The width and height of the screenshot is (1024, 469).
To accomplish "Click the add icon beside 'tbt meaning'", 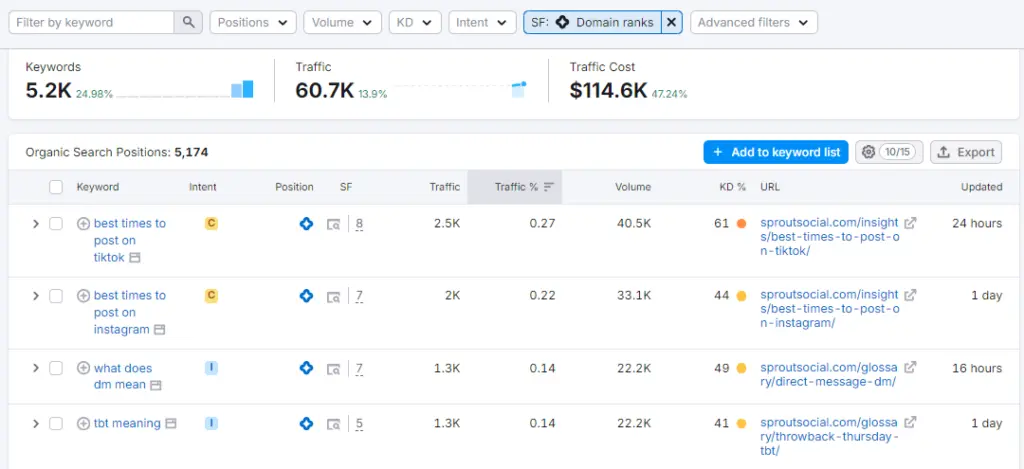I will coord(84,424).
